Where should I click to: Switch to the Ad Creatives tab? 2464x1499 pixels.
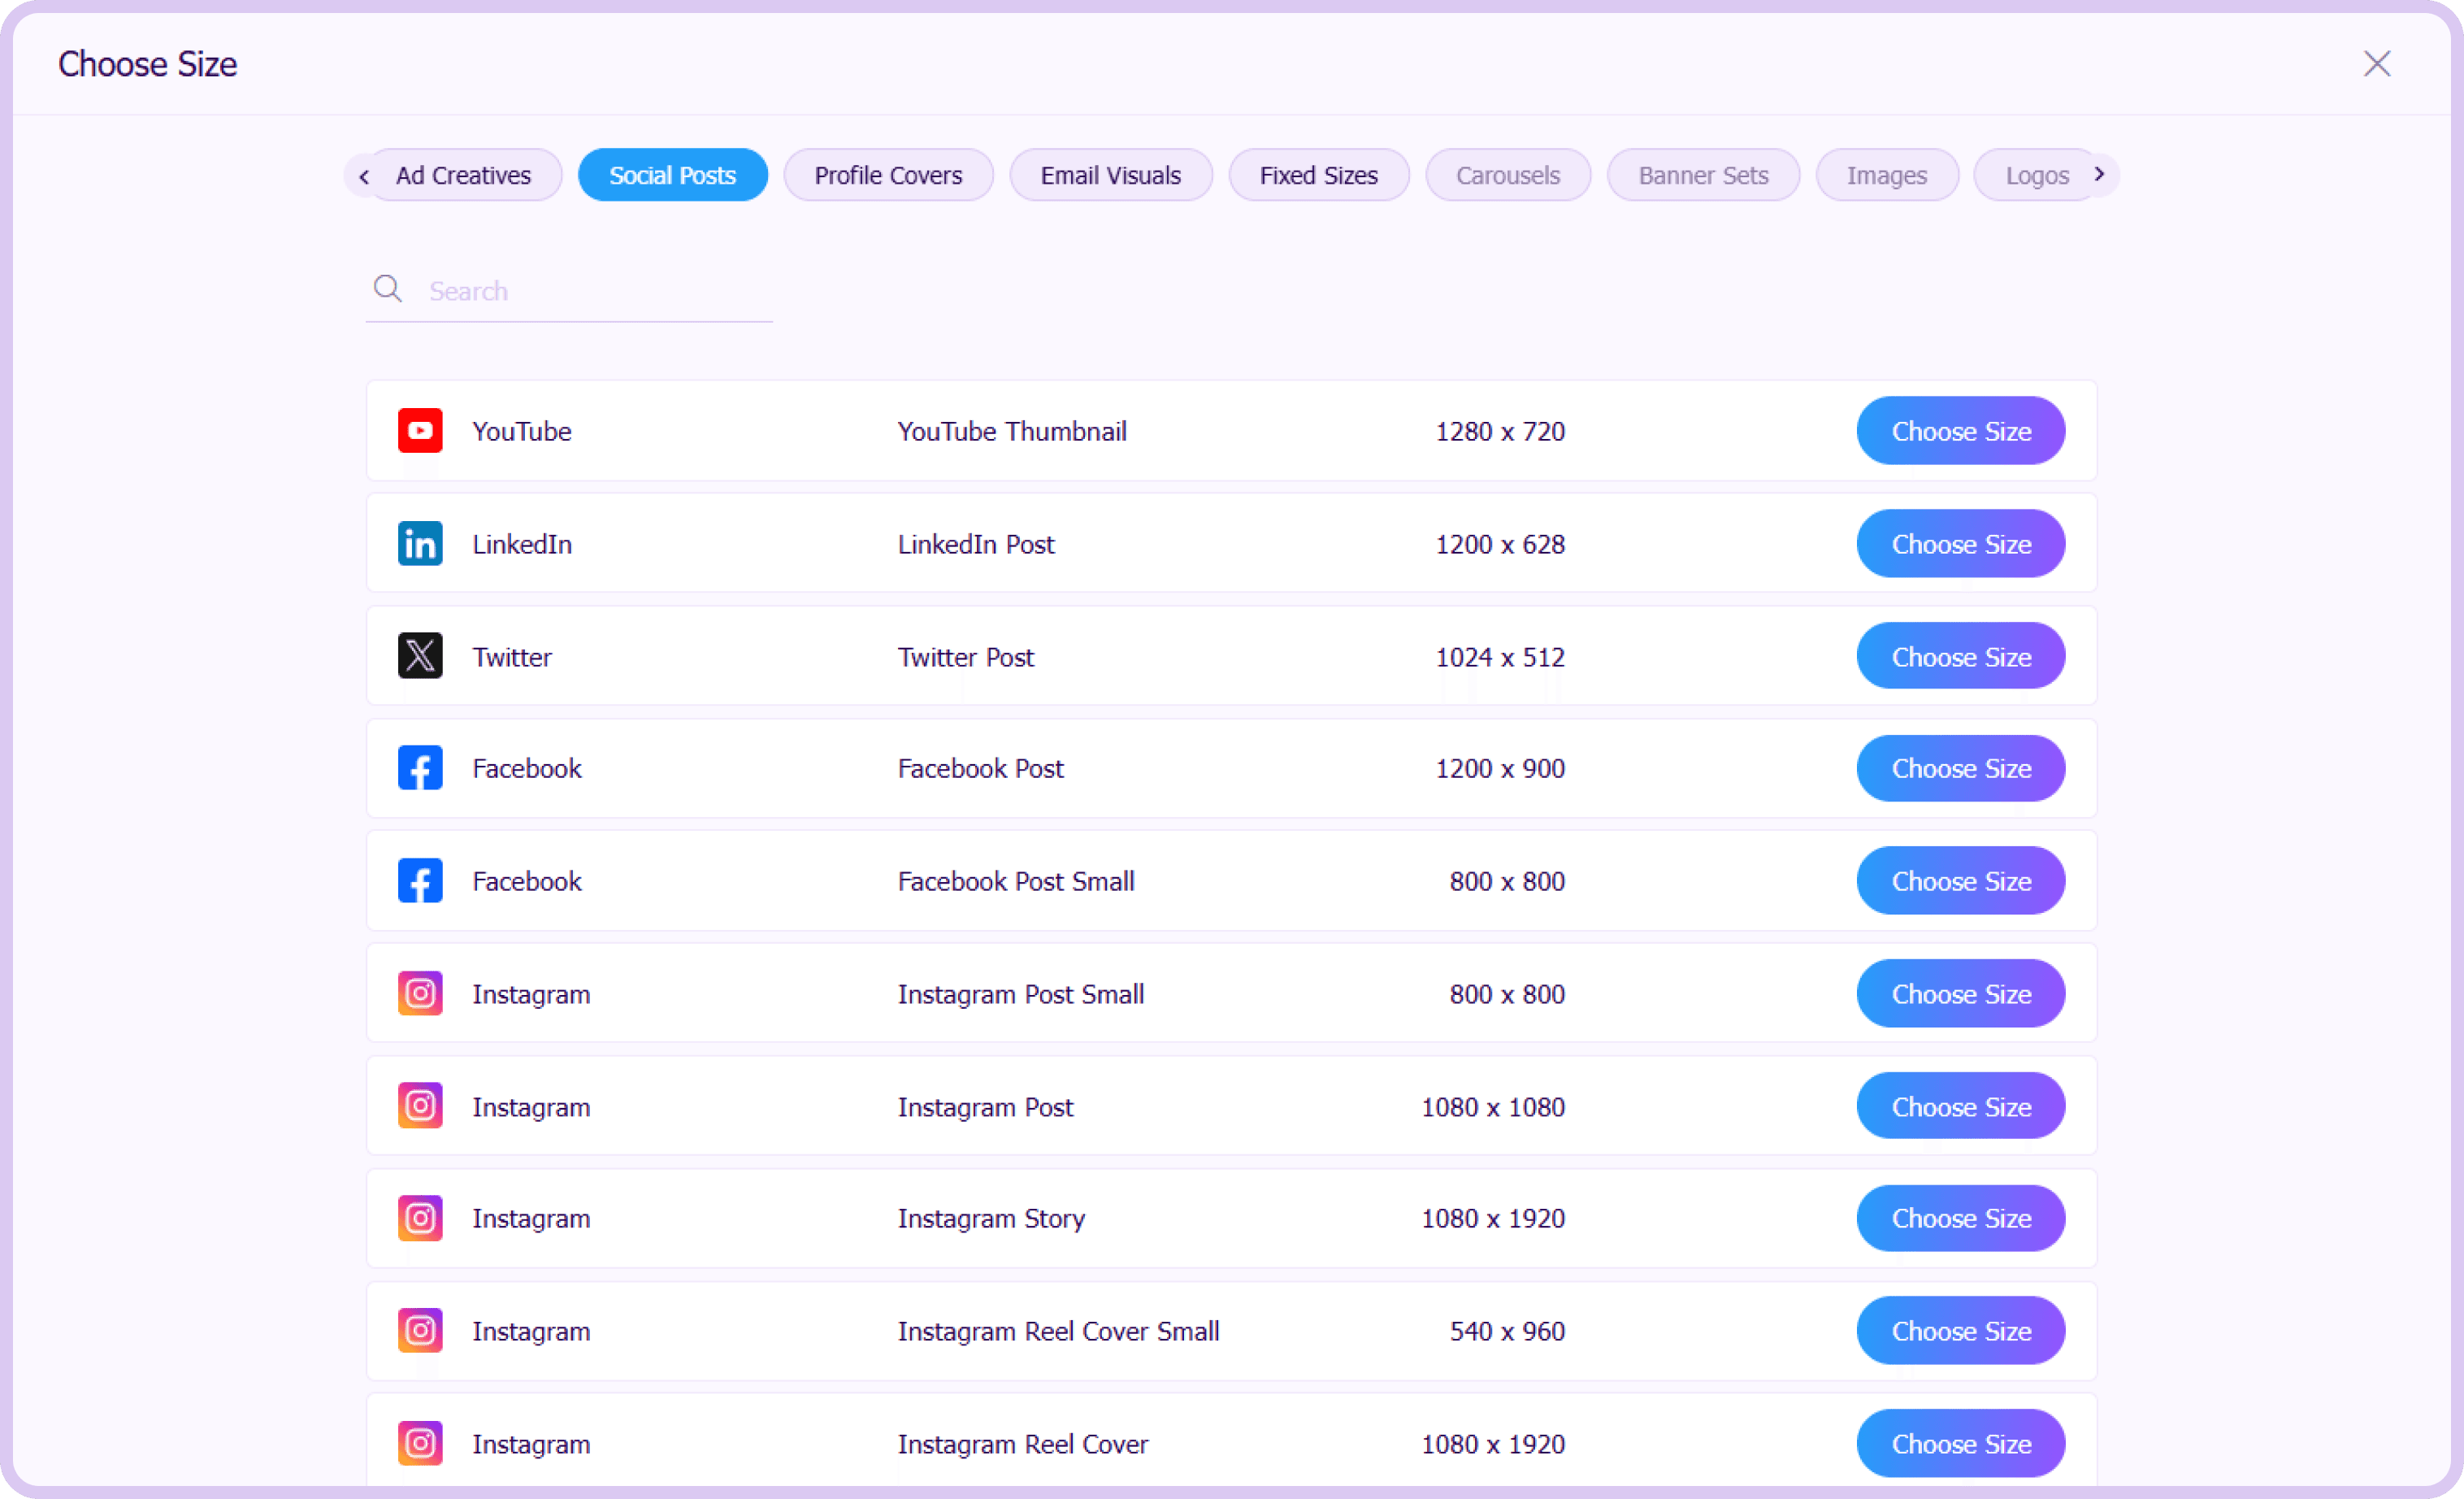point(463,175)
